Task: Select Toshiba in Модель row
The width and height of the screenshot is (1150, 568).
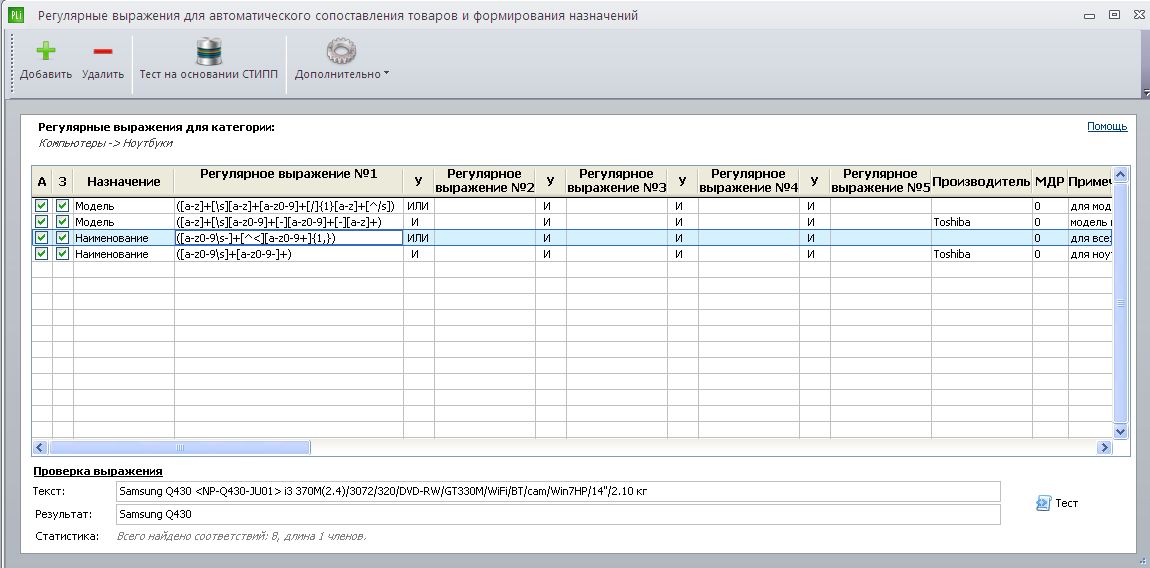Action: point(981,222)
